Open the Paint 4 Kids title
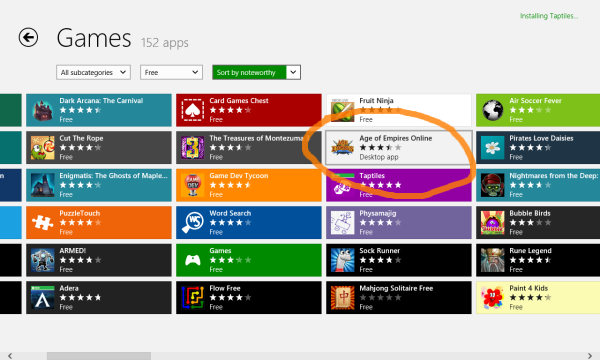Viewport: 600px width, 360px height. (x=528, y=288)
